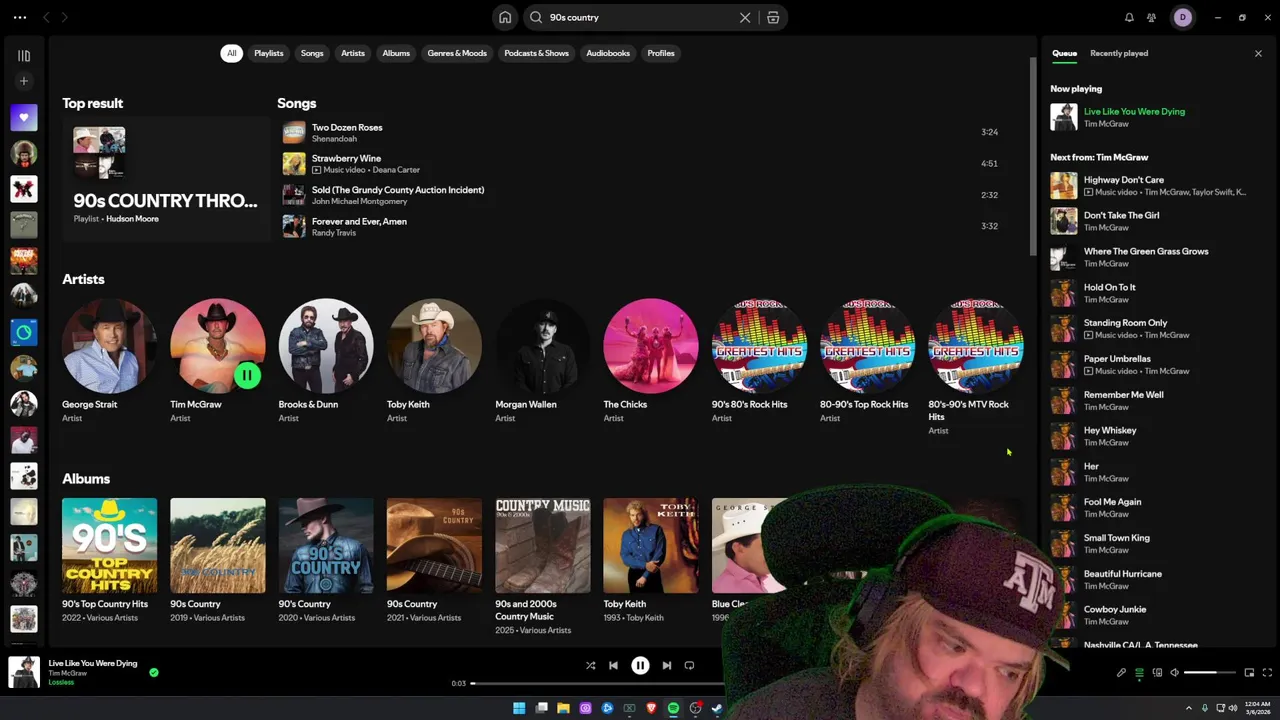Open File Explorer from the taskbar

[563, 708]
